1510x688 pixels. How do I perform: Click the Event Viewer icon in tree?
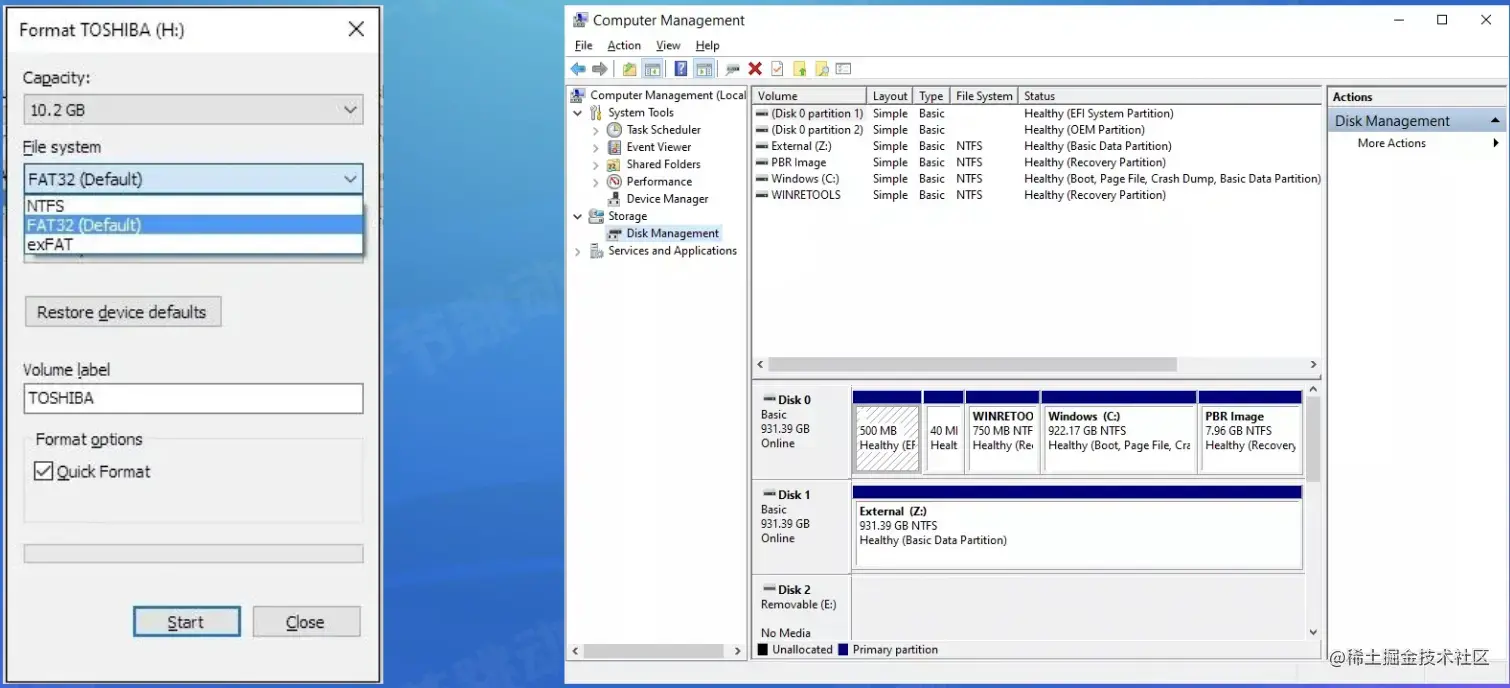tap(614, 147)
